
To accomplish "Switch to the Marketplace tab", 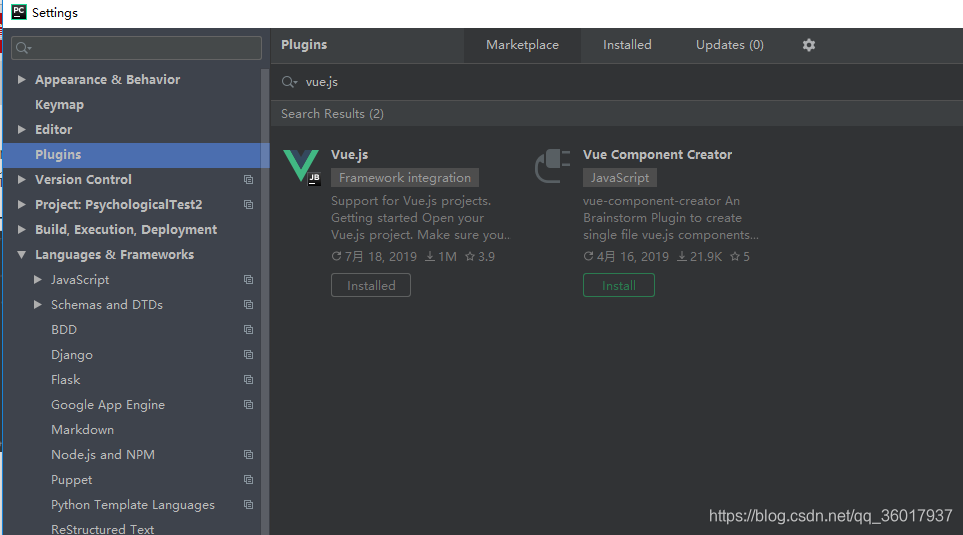I will coord(522,45).
